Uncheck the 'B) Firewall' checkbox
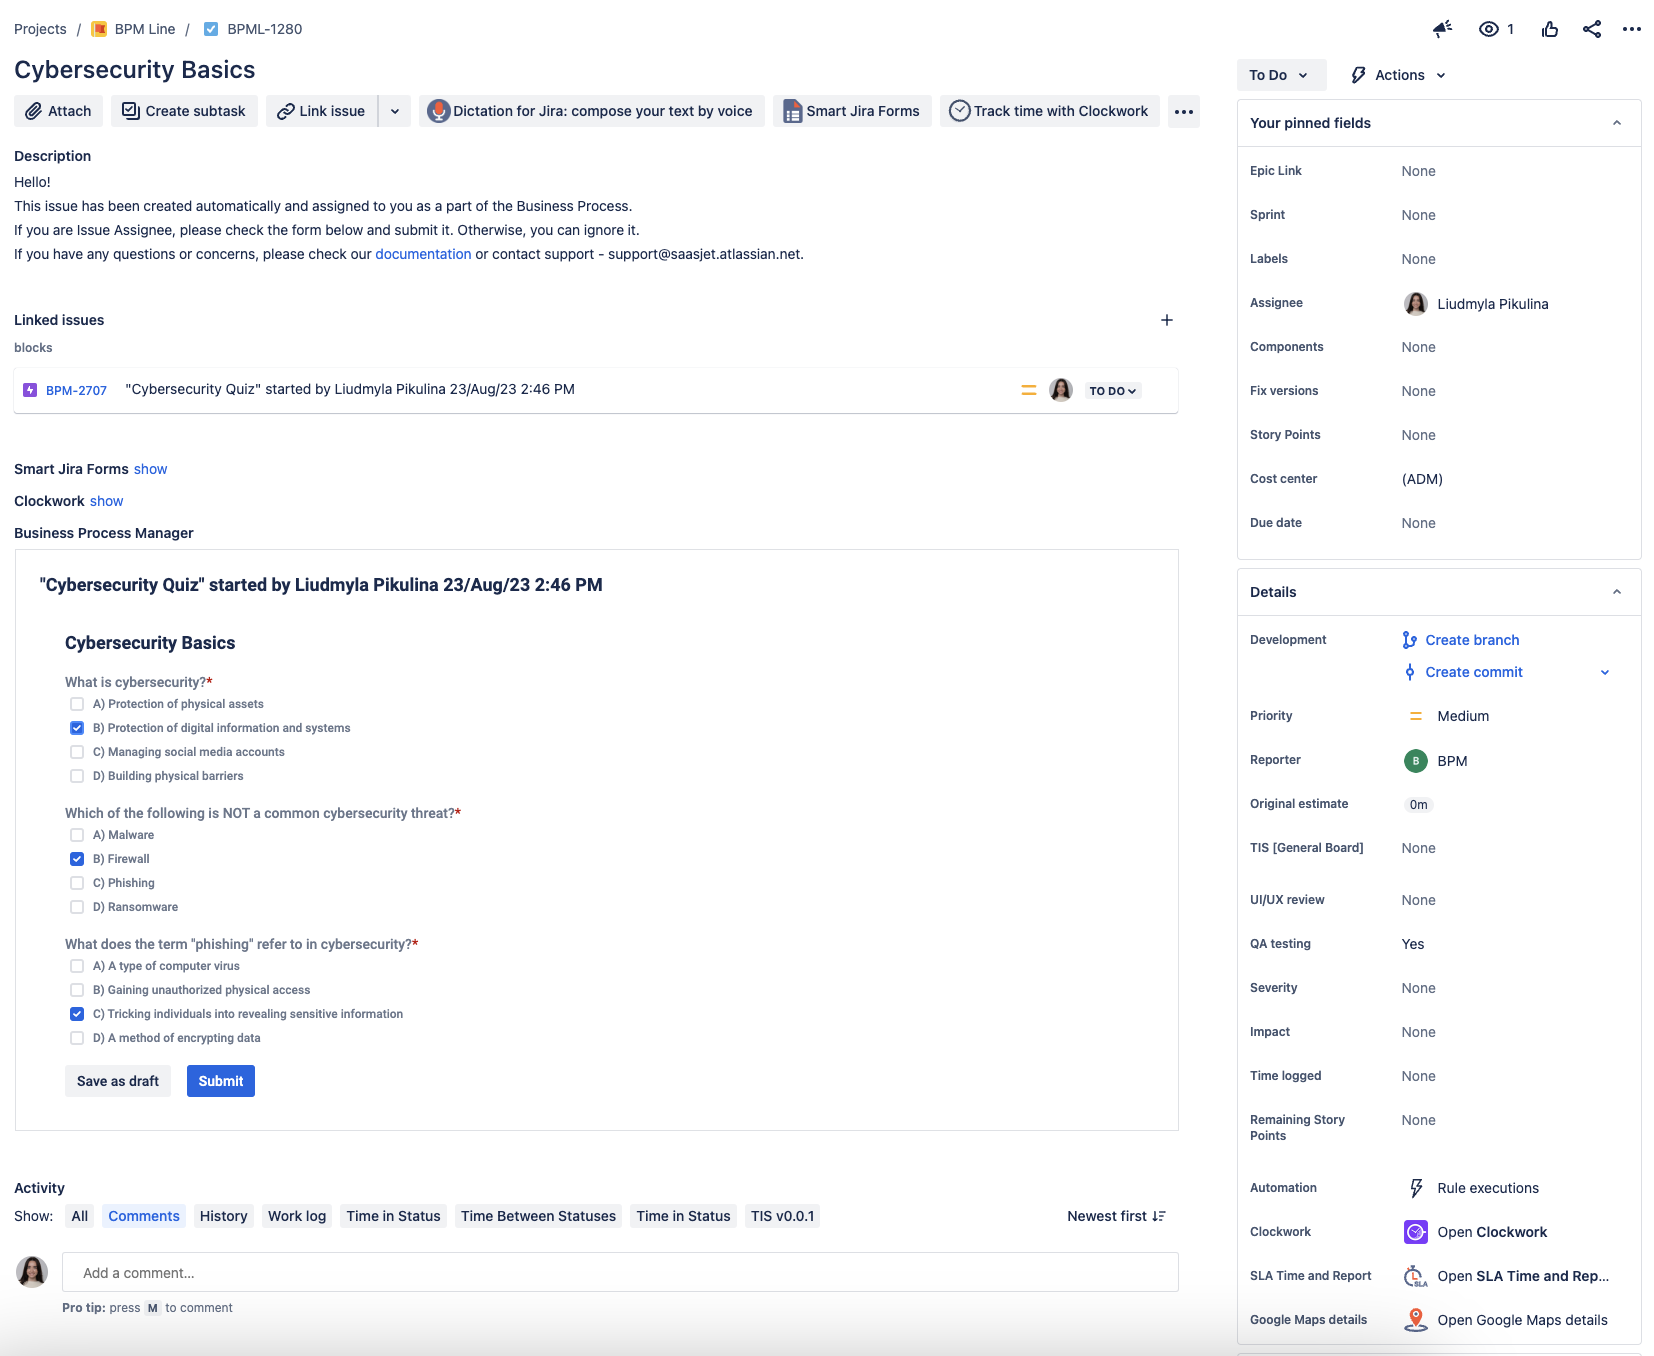The image size is (1654, 1356). 77,859
